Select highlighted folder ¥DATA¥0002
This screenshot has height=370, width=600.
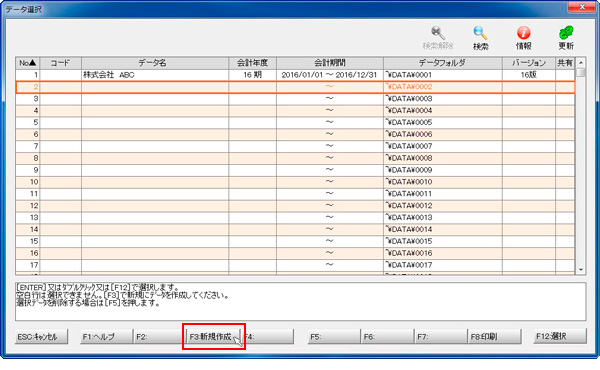(443, 87)
